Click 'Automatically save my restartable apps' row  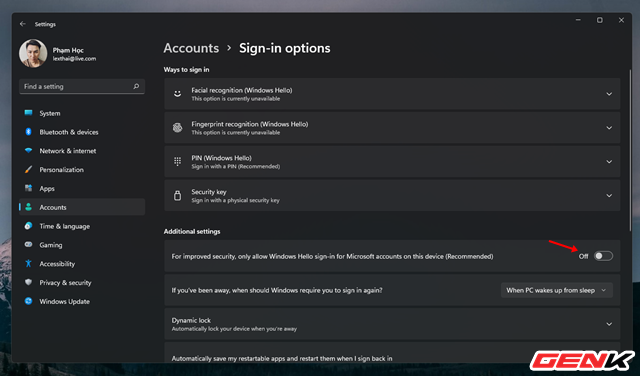point(392,353)
